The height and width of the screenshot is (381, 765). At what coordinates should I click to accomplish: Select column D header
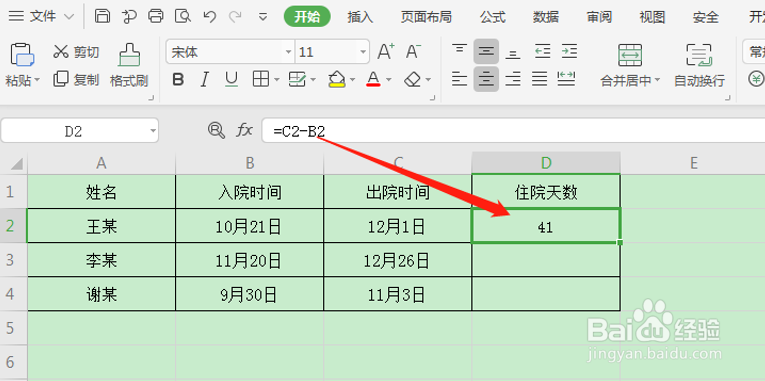[x=546, y=163]
